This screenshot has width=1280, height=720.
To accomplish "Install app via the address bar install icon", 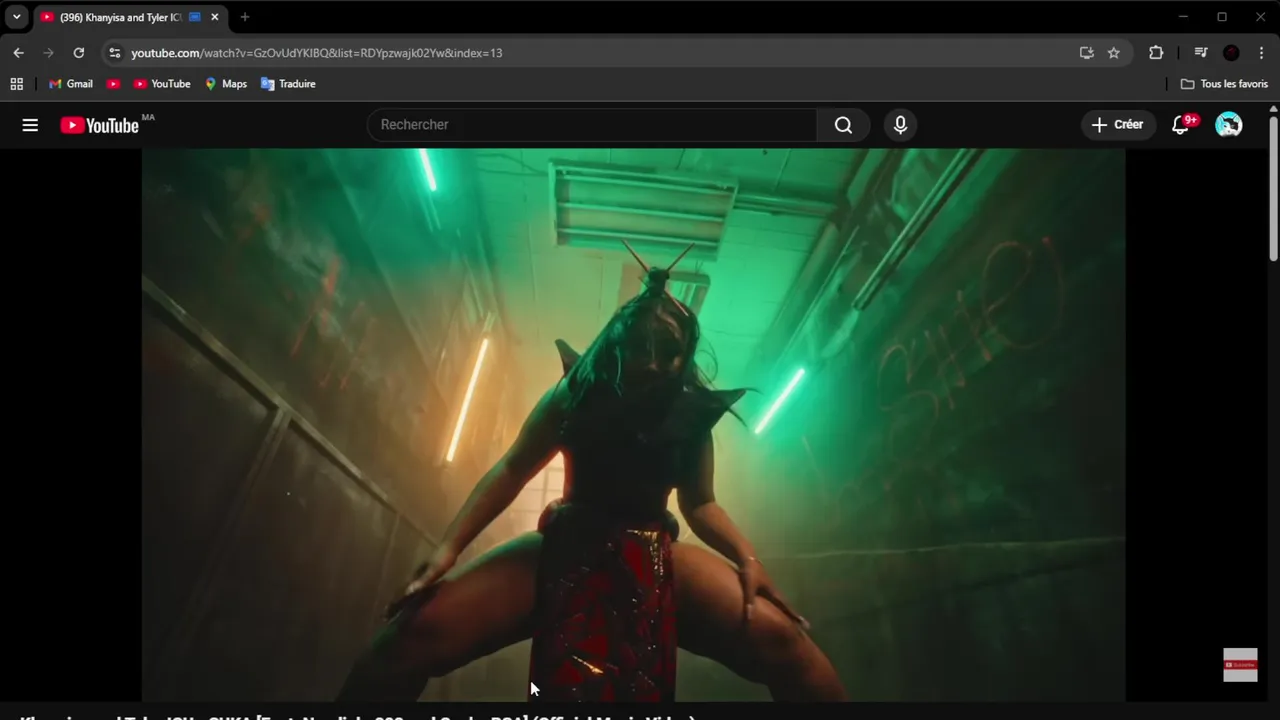I will click(x=1086, y=53).
